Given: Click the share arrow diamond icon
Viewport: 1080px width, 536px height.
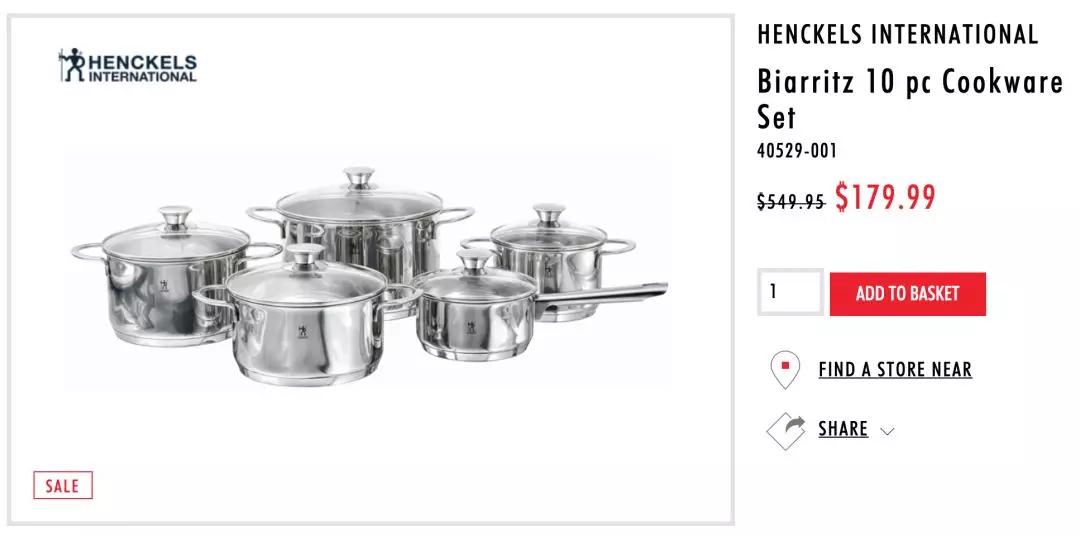Looking at the screenshot, I should coord(786,431).
